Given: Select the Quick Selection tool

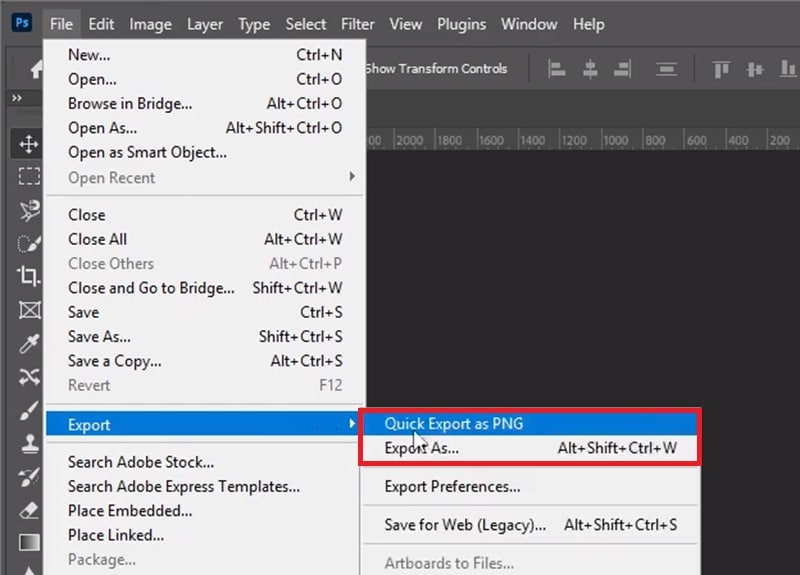Looking at the screenshot, I should point(29,243).
